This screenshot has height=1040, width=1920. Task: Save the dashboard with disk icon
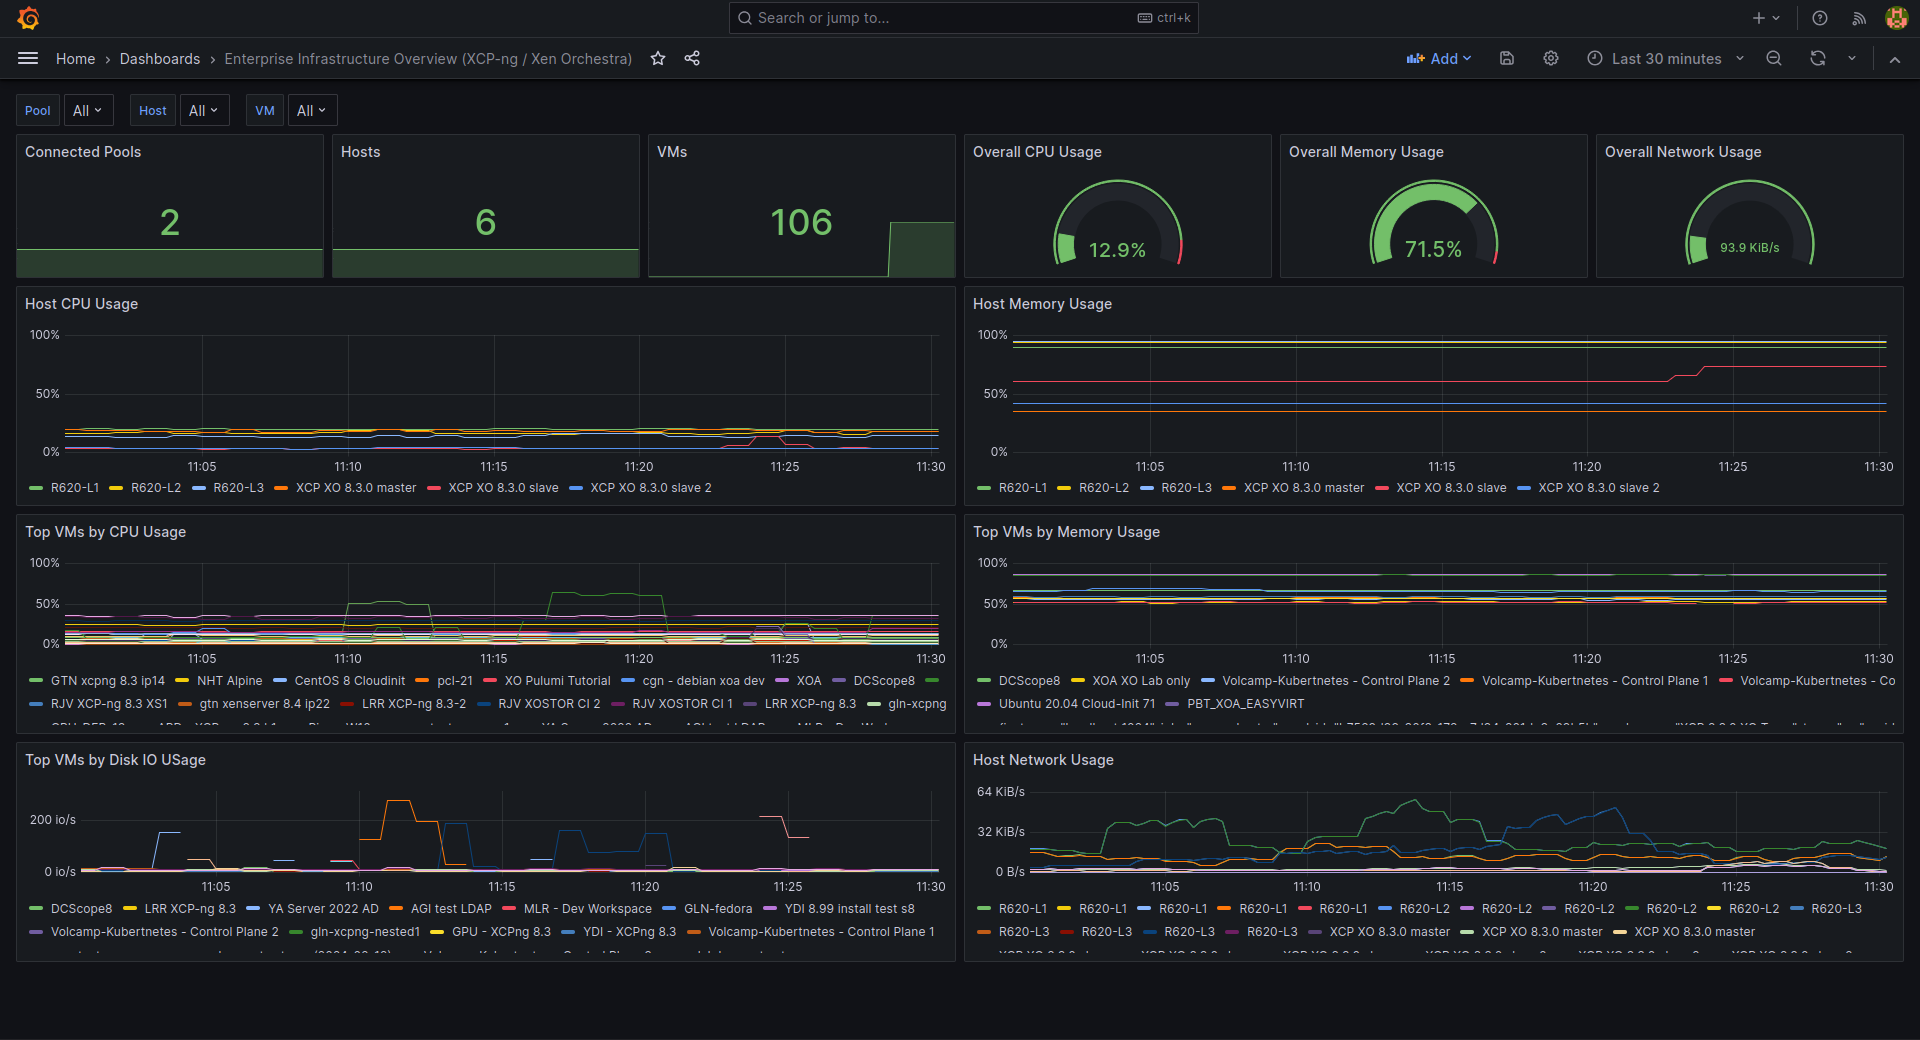coord(1507,59)
